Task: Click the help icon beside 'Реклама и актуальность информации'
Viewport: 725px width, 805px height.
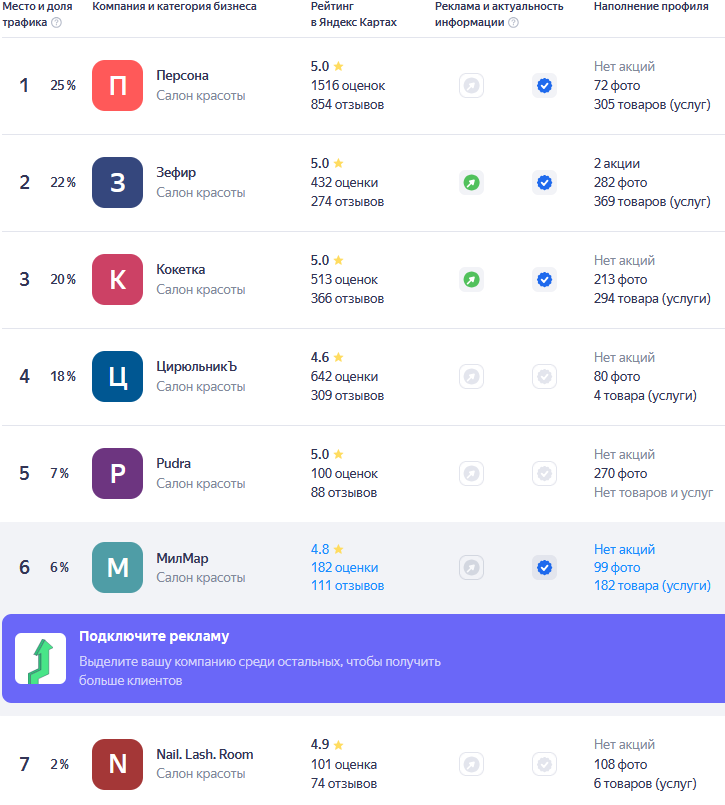Action: pos(513,23)
